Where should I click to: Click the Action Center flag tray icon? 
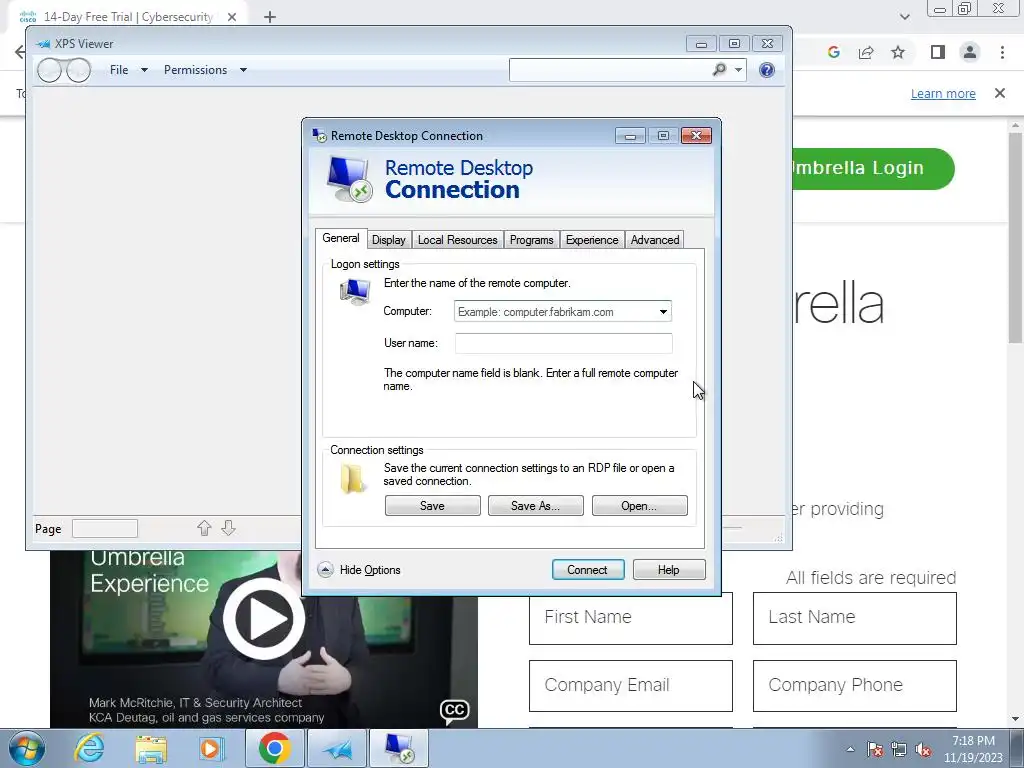click(875, 749)
